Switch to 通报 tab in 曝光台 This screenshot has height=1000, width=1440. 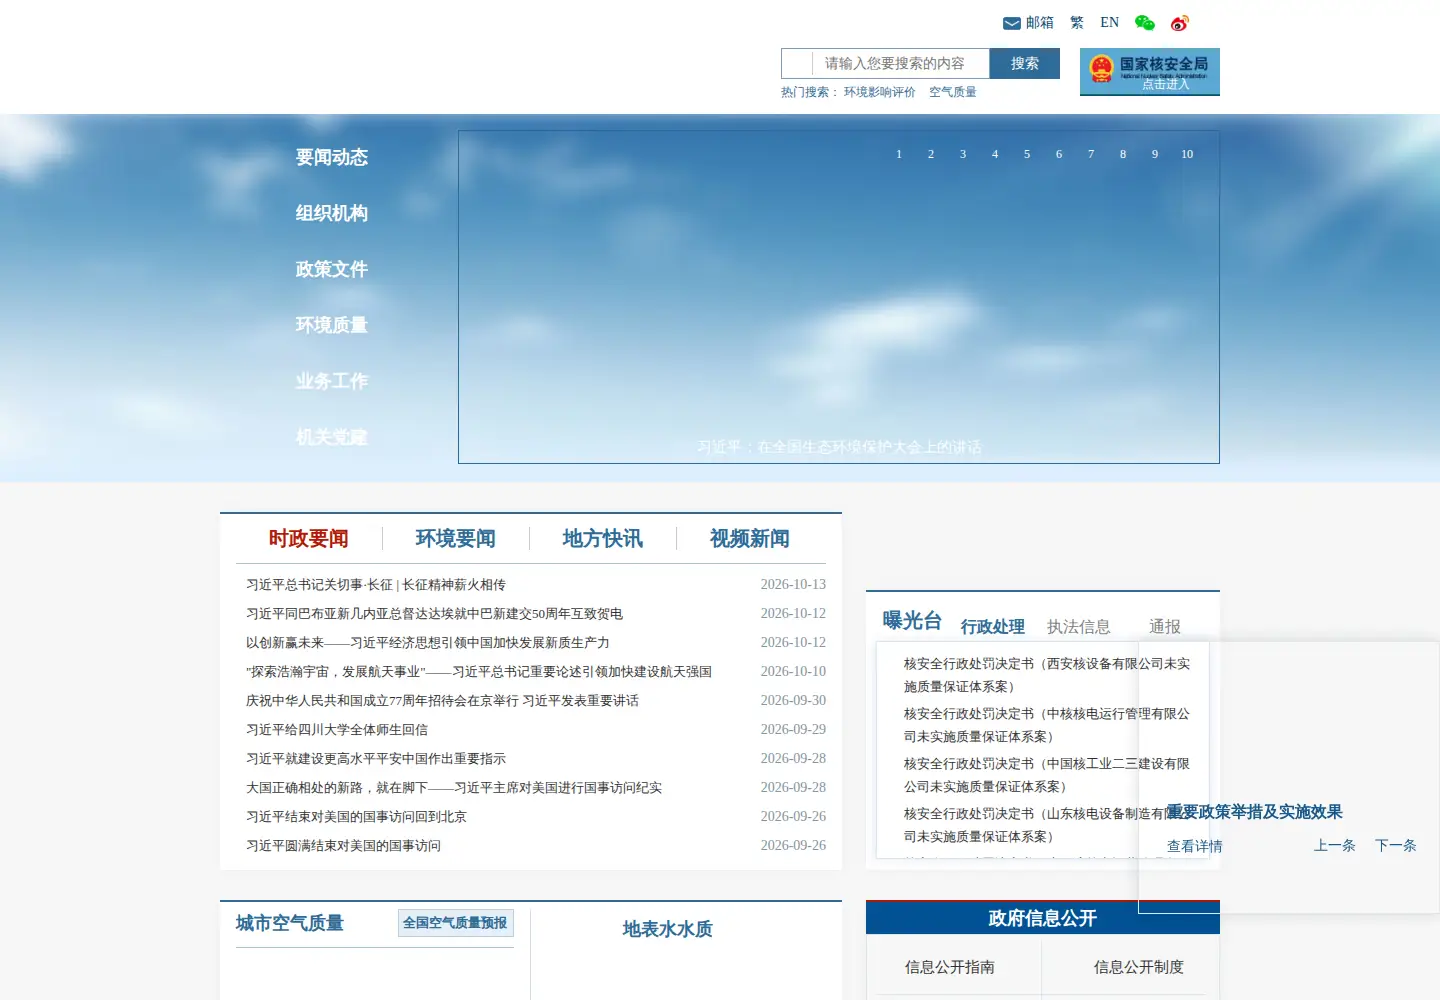pos(1165,627)
